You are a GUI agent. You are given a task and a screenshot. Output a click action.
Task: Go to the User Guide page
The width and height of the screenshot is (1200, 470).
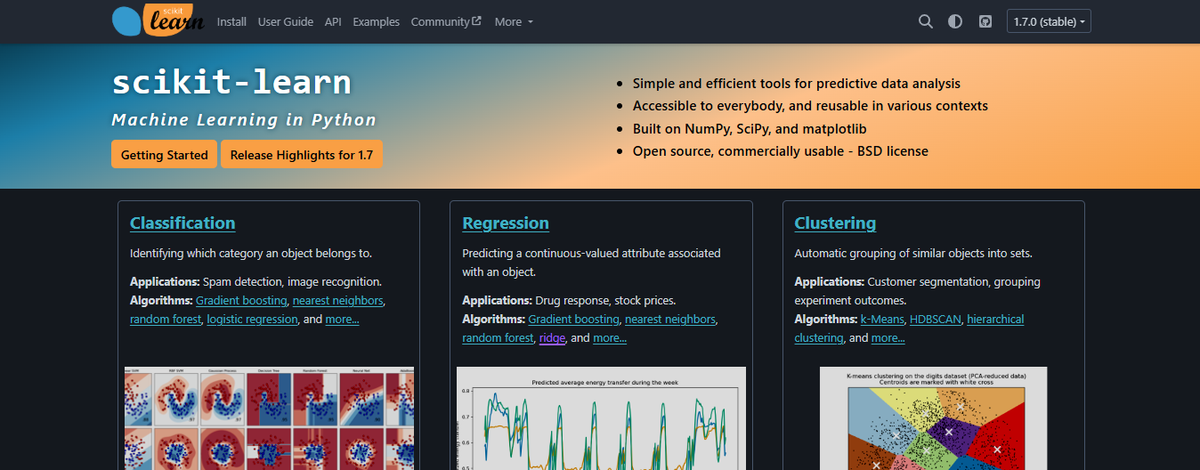[285, 21]
